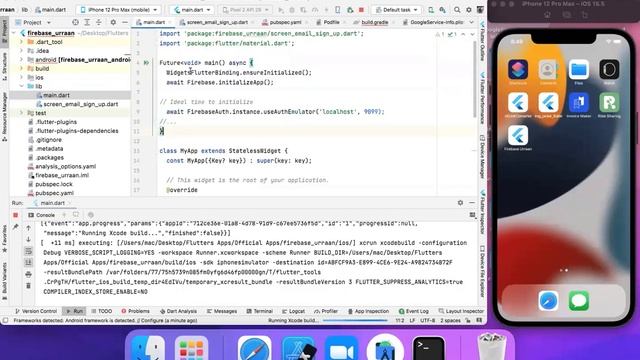
Task: Open Dart Analysis tool window
Action: (178, 311)
